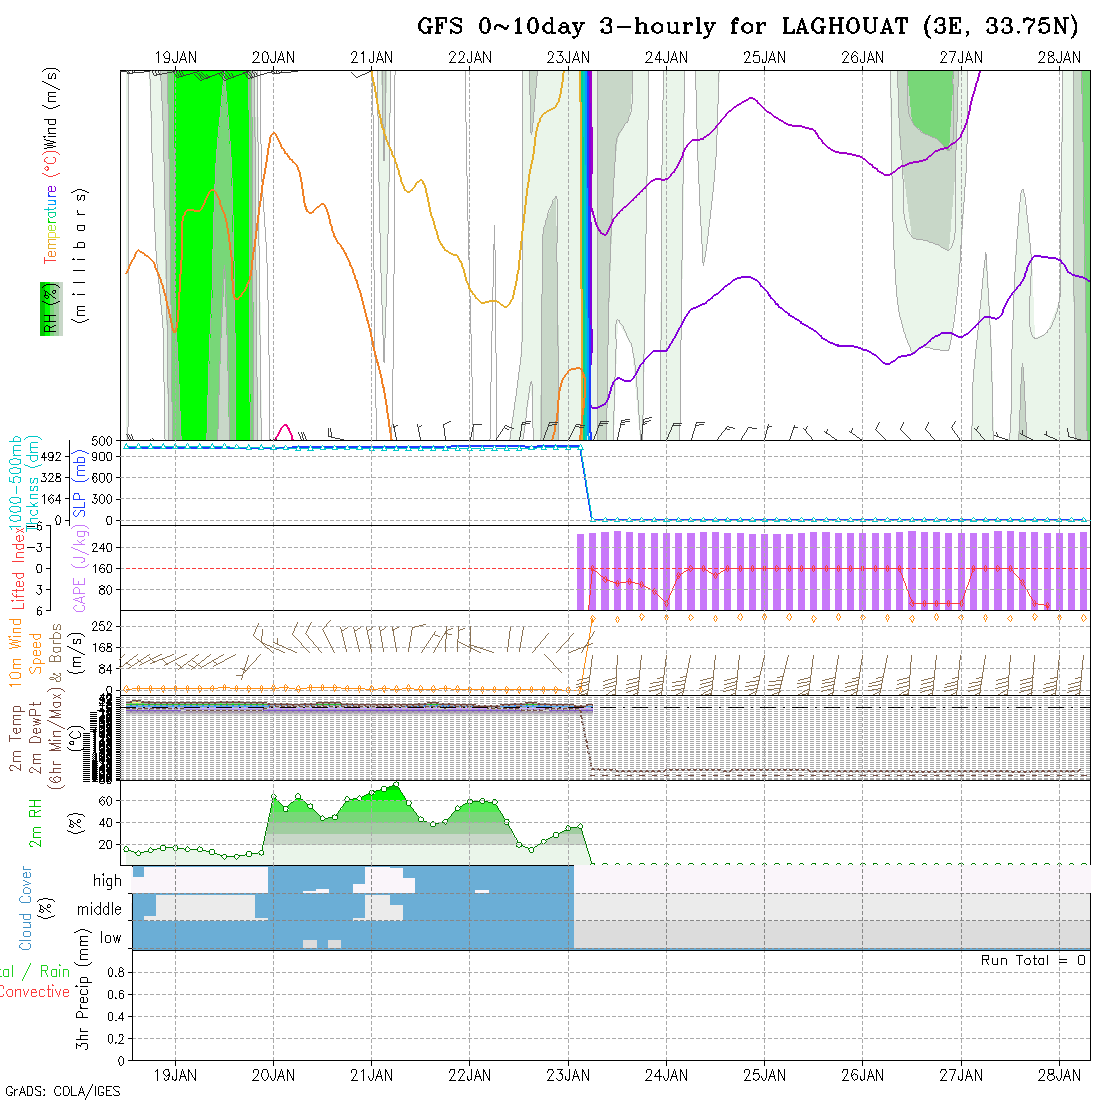Click the 20JAN label on the top date axis
Screen dimensions: 1100x1100
coord(274,58)
